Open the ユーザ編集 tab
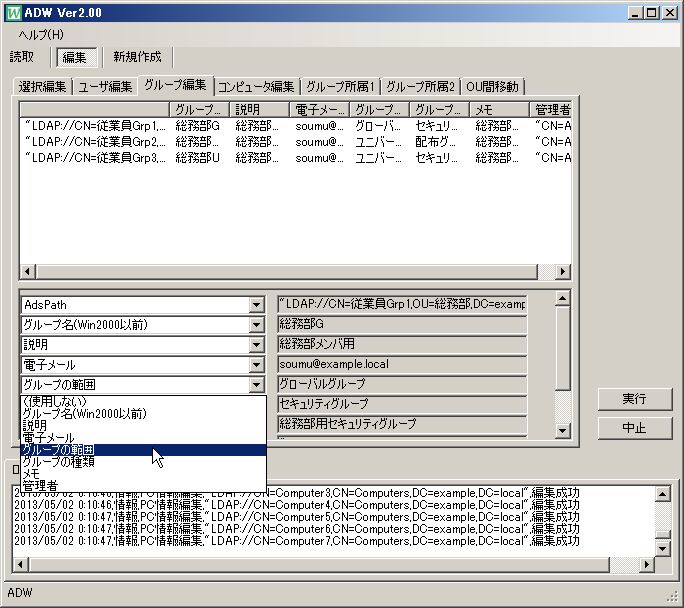684x608 pixels. 105,86
